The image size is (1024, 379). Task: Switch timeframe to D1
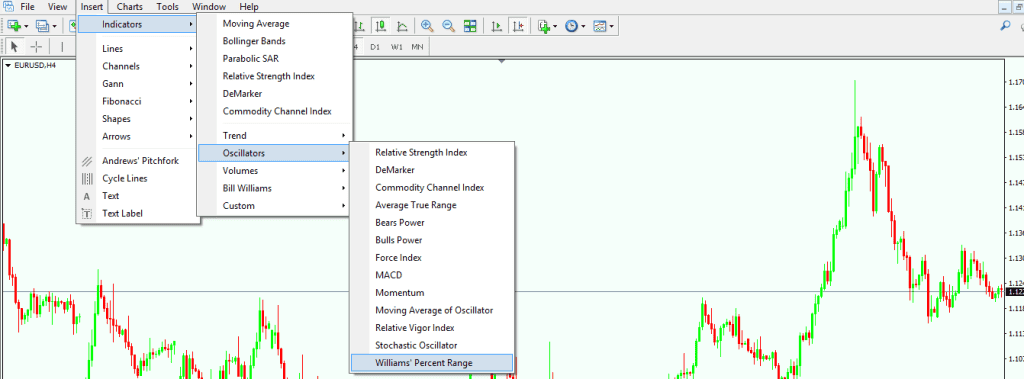click(x=375, y=47)
